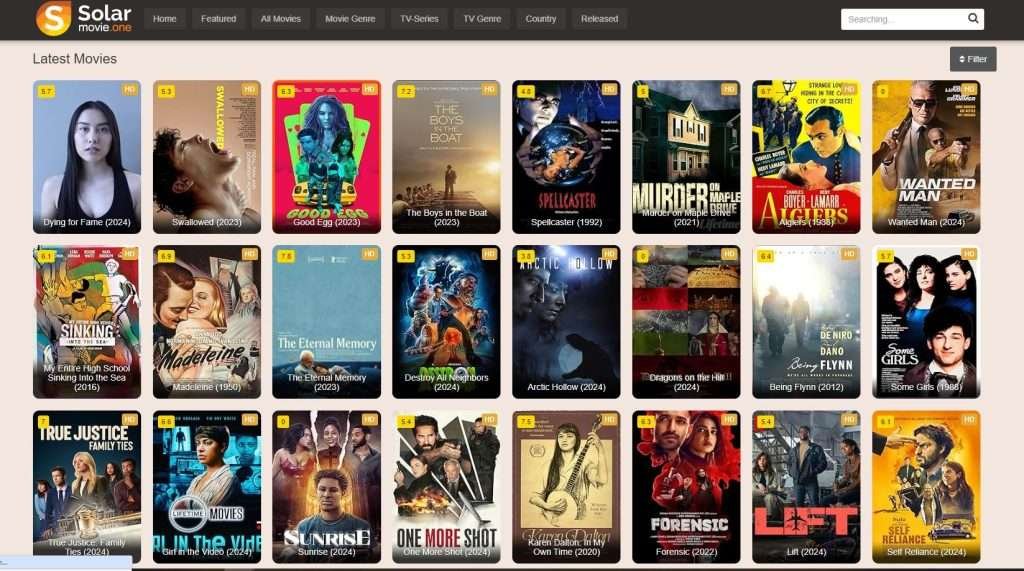Viewport: 1024px width, 571px height.
Task: Open the TV Genre menu
Action: pos(482,19)
